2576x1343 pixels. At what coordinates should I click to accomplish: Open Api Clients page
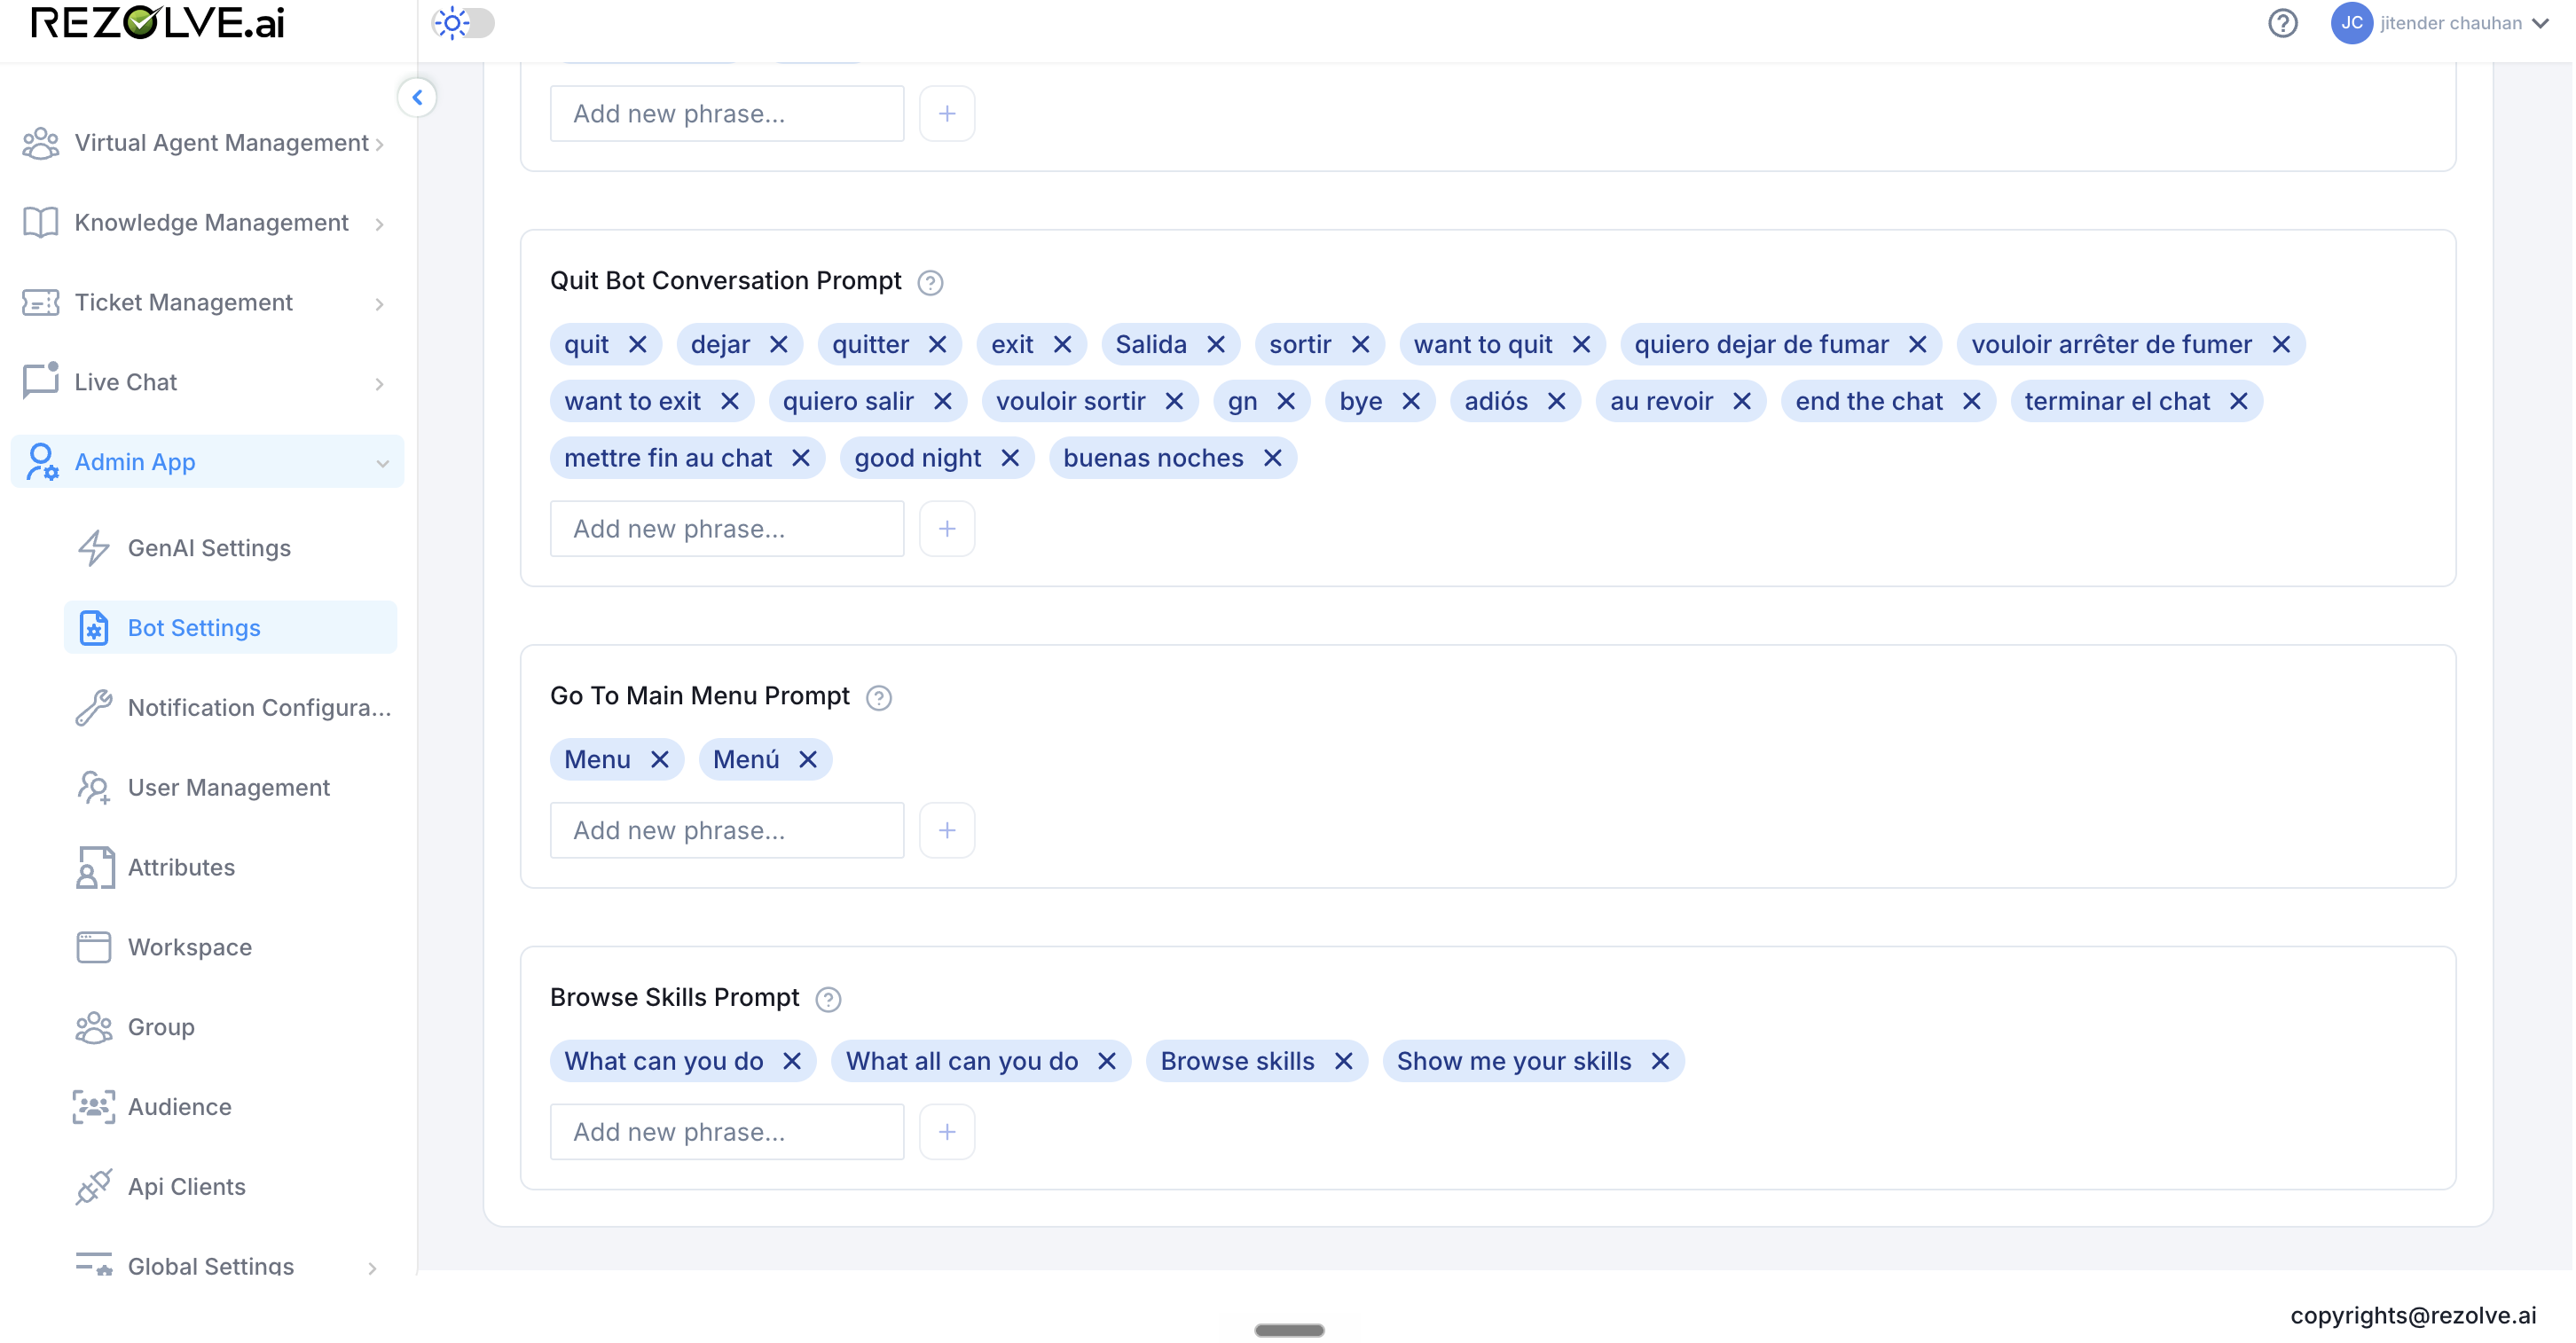tap(230, 1188)
